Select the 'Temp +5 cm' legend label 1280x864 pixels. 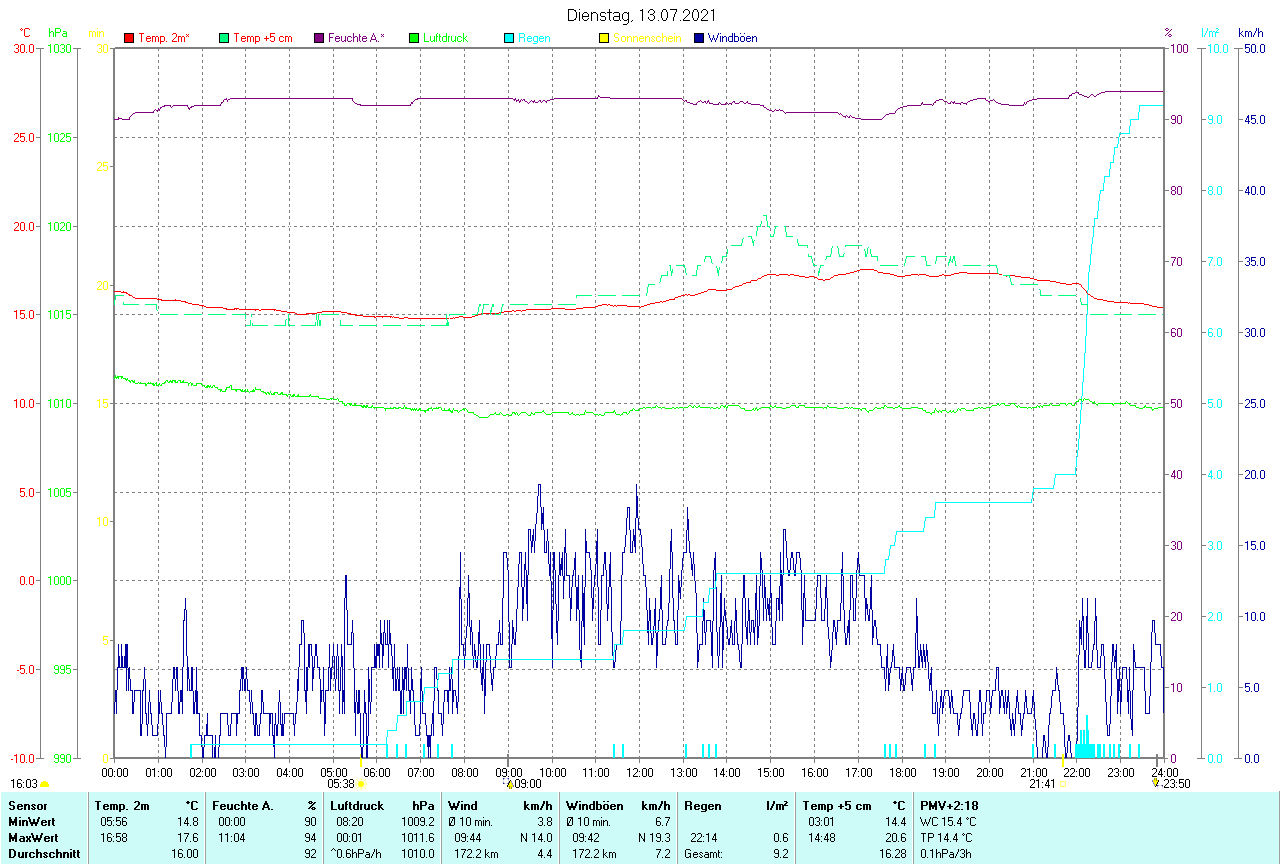[x=263, y=38]
